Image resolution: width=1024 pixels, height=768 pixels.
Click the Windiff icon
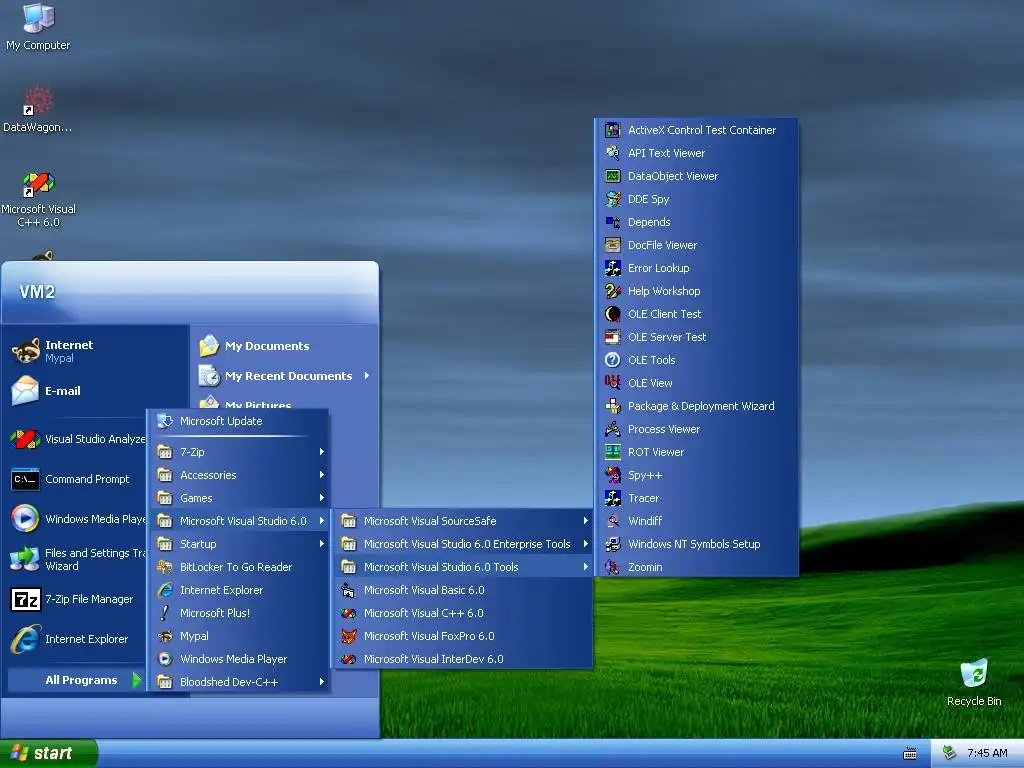[x=613, y=520]
